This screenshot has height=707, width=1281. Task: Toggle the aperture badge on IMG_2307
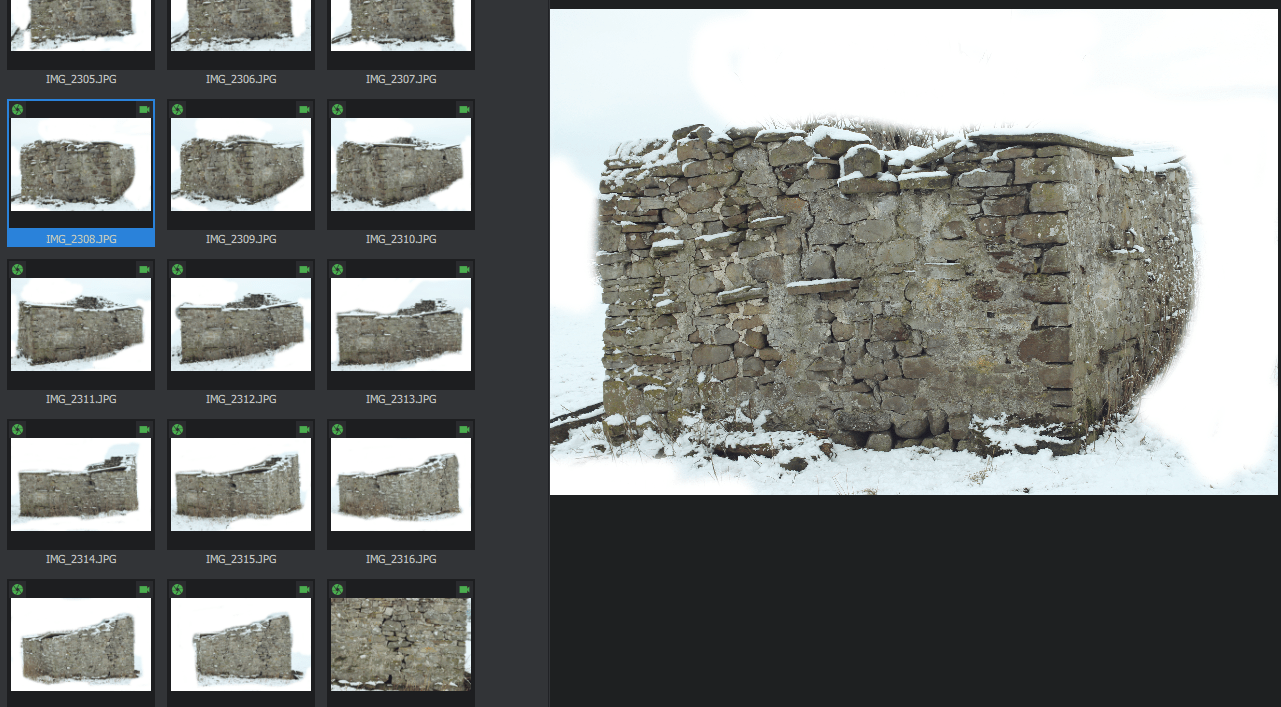tap(336, 5)
